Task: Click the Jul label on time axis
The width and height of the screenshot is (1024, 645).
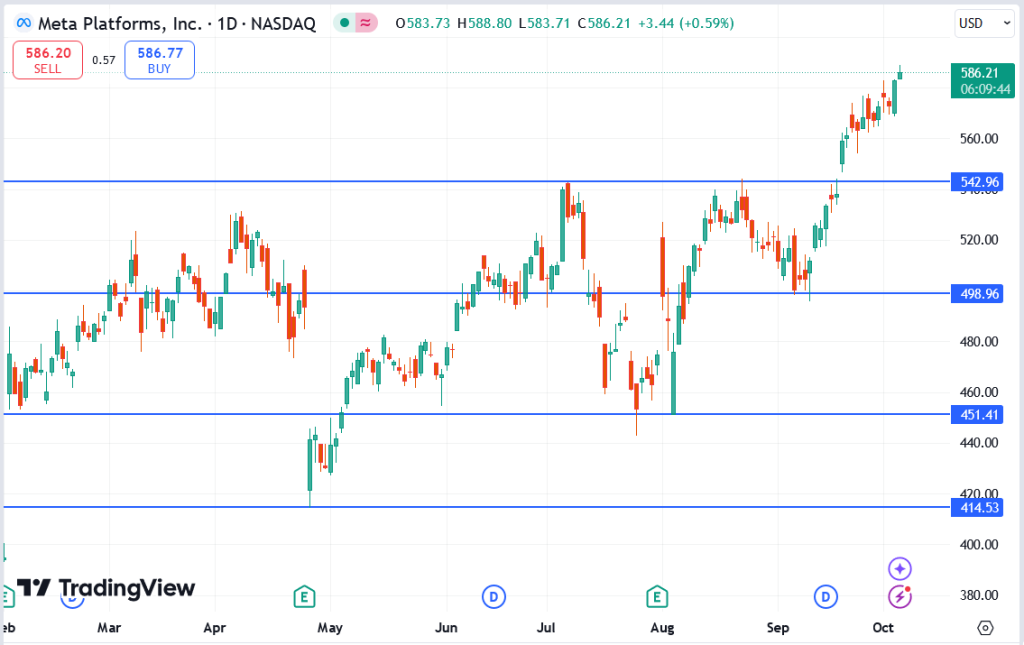Action: point(546,628)
